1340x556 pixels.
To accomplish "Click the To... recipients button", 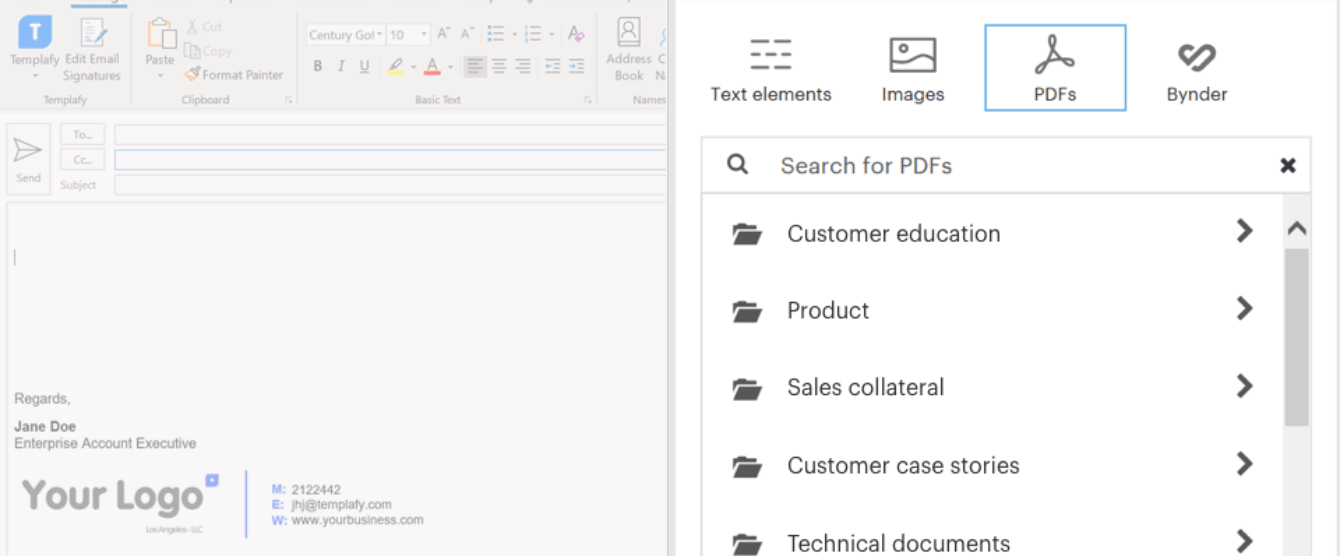I will (82, 134).
